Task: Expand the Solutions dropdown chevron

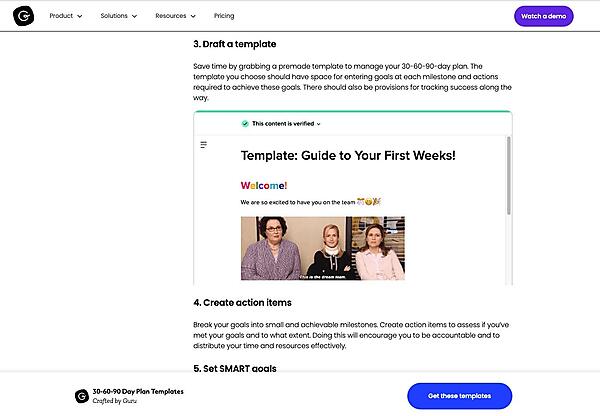Action: (x=134, y=16)
